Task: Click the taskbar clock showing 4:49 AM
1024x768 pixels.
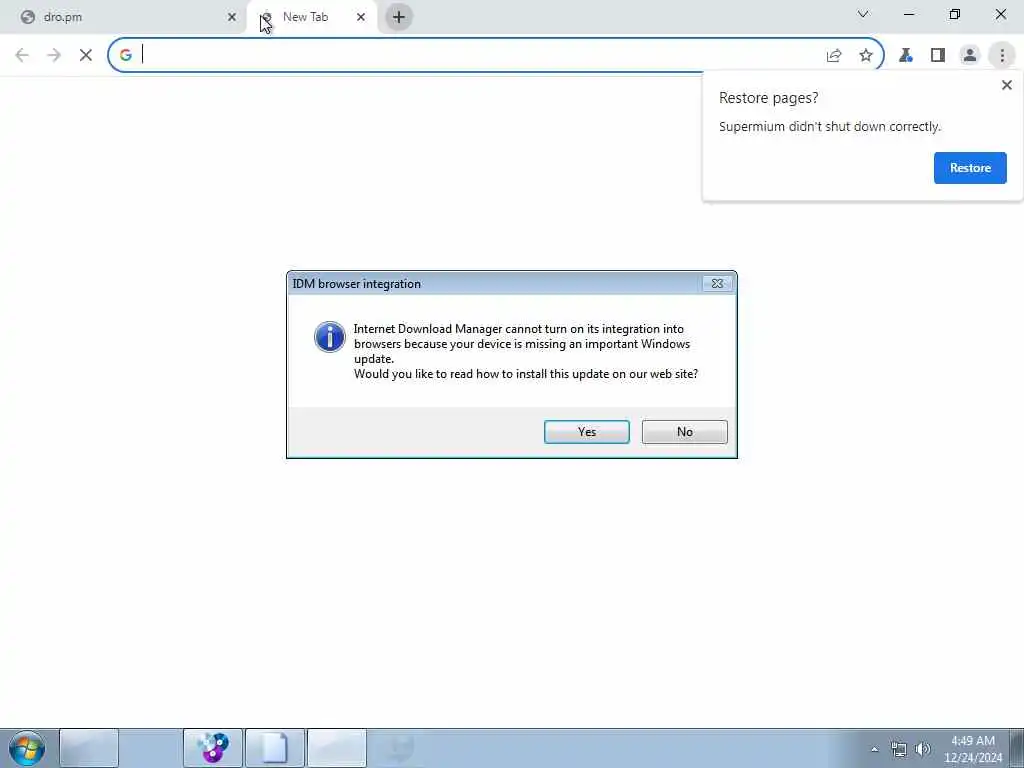Action: click(x=972, y=749)
